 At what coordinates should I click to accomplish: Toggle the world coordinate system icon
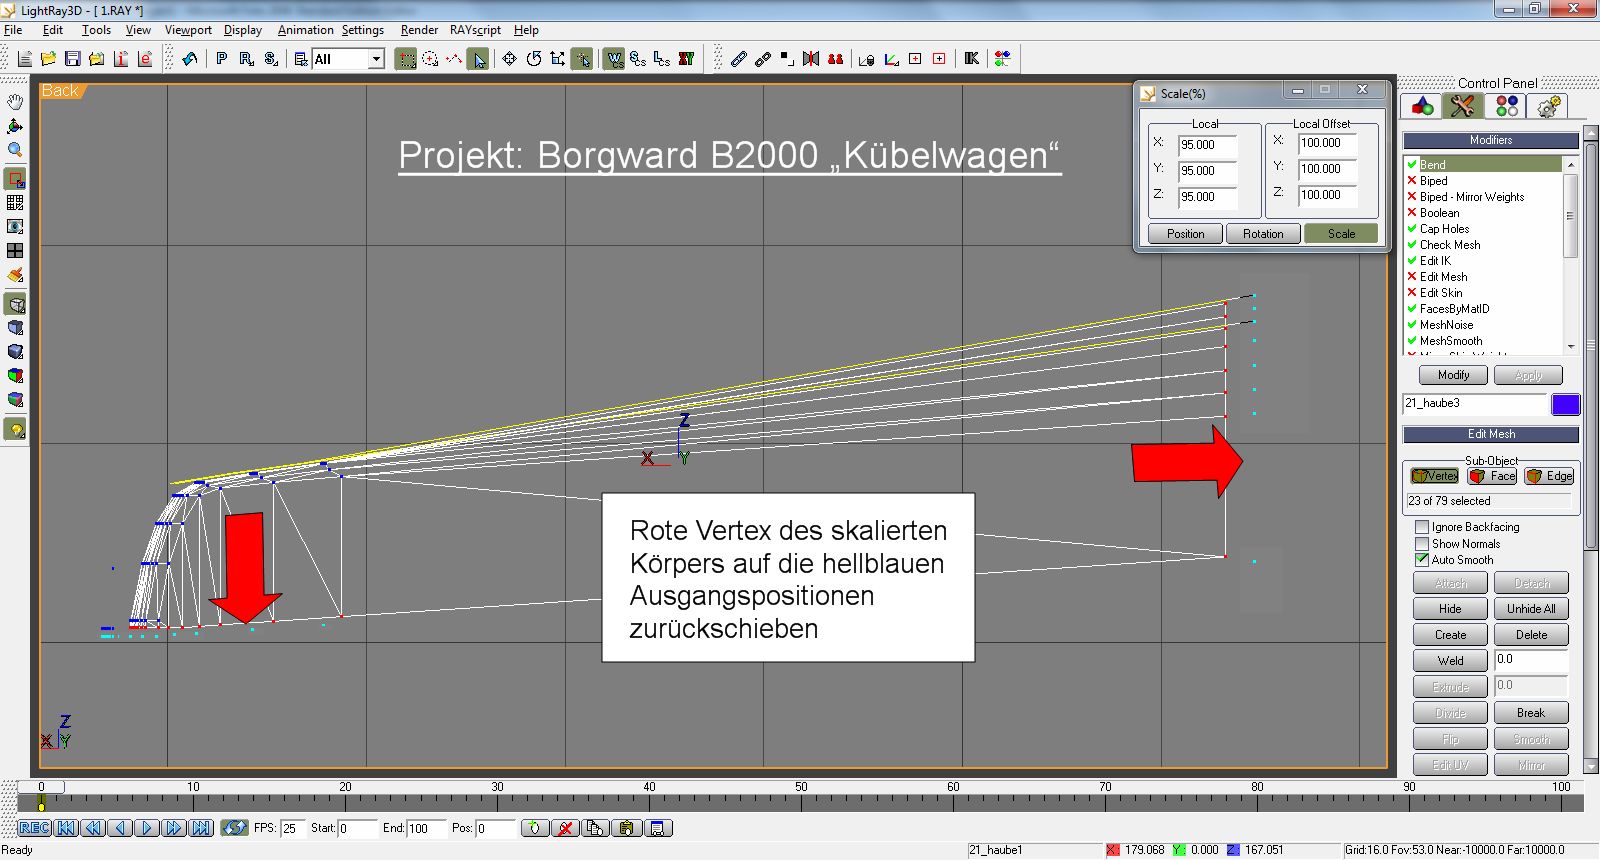click(613, 59)
